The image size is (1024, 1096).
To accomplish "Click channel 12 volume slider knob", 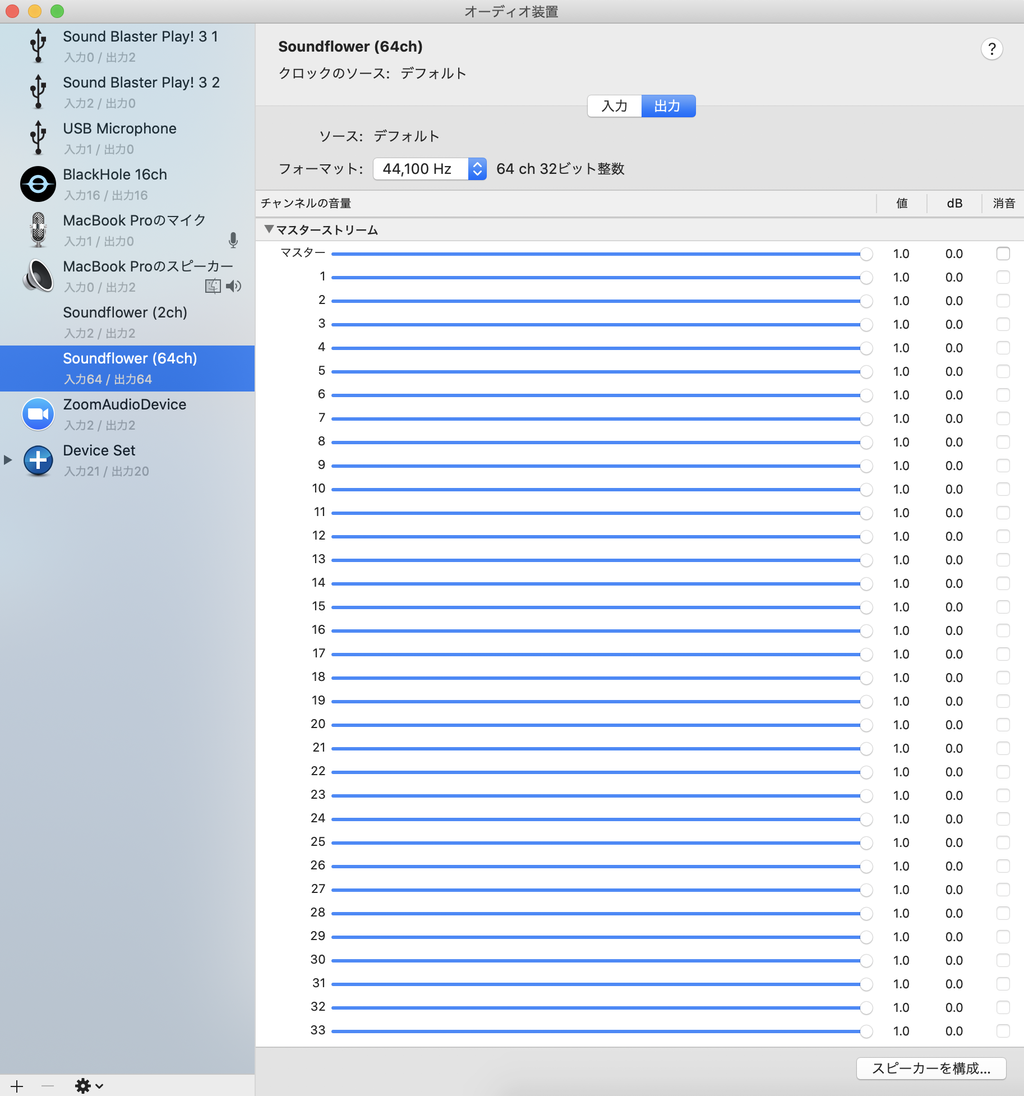I will pyautogui.click(x=866, y=537).
